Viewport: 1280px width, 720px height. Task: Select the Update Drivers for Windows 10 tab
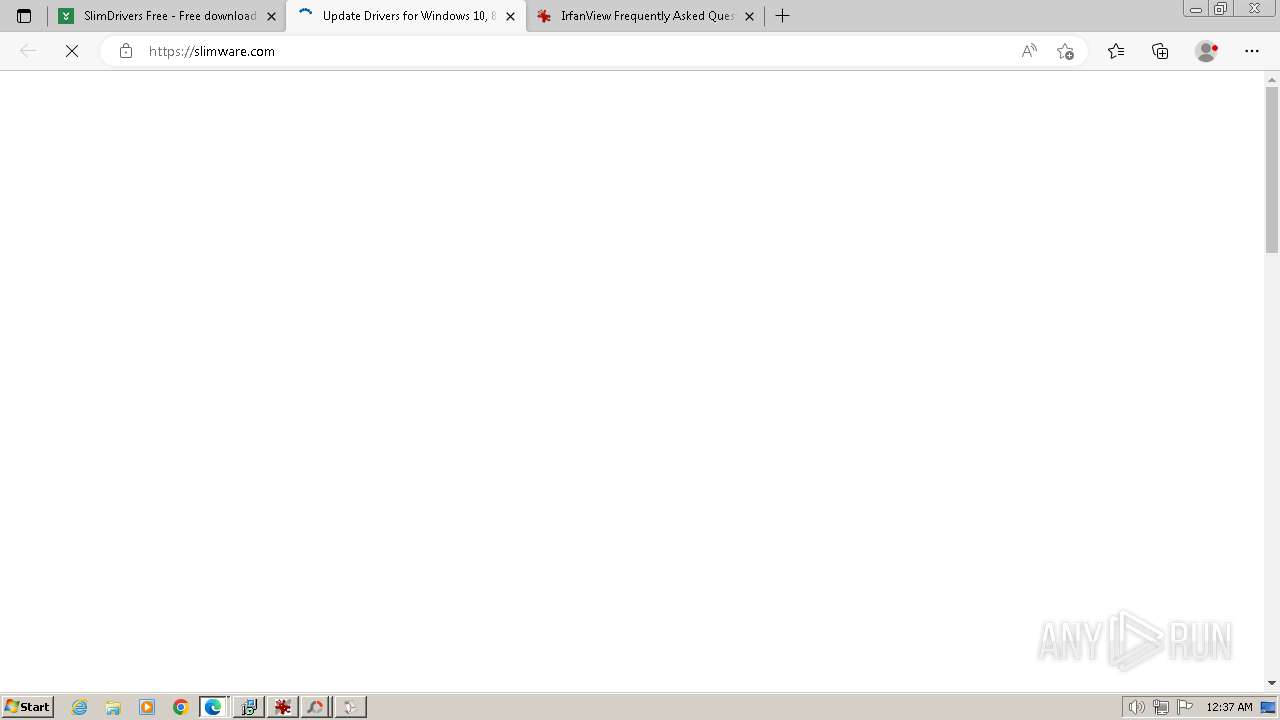pos(406,16)
